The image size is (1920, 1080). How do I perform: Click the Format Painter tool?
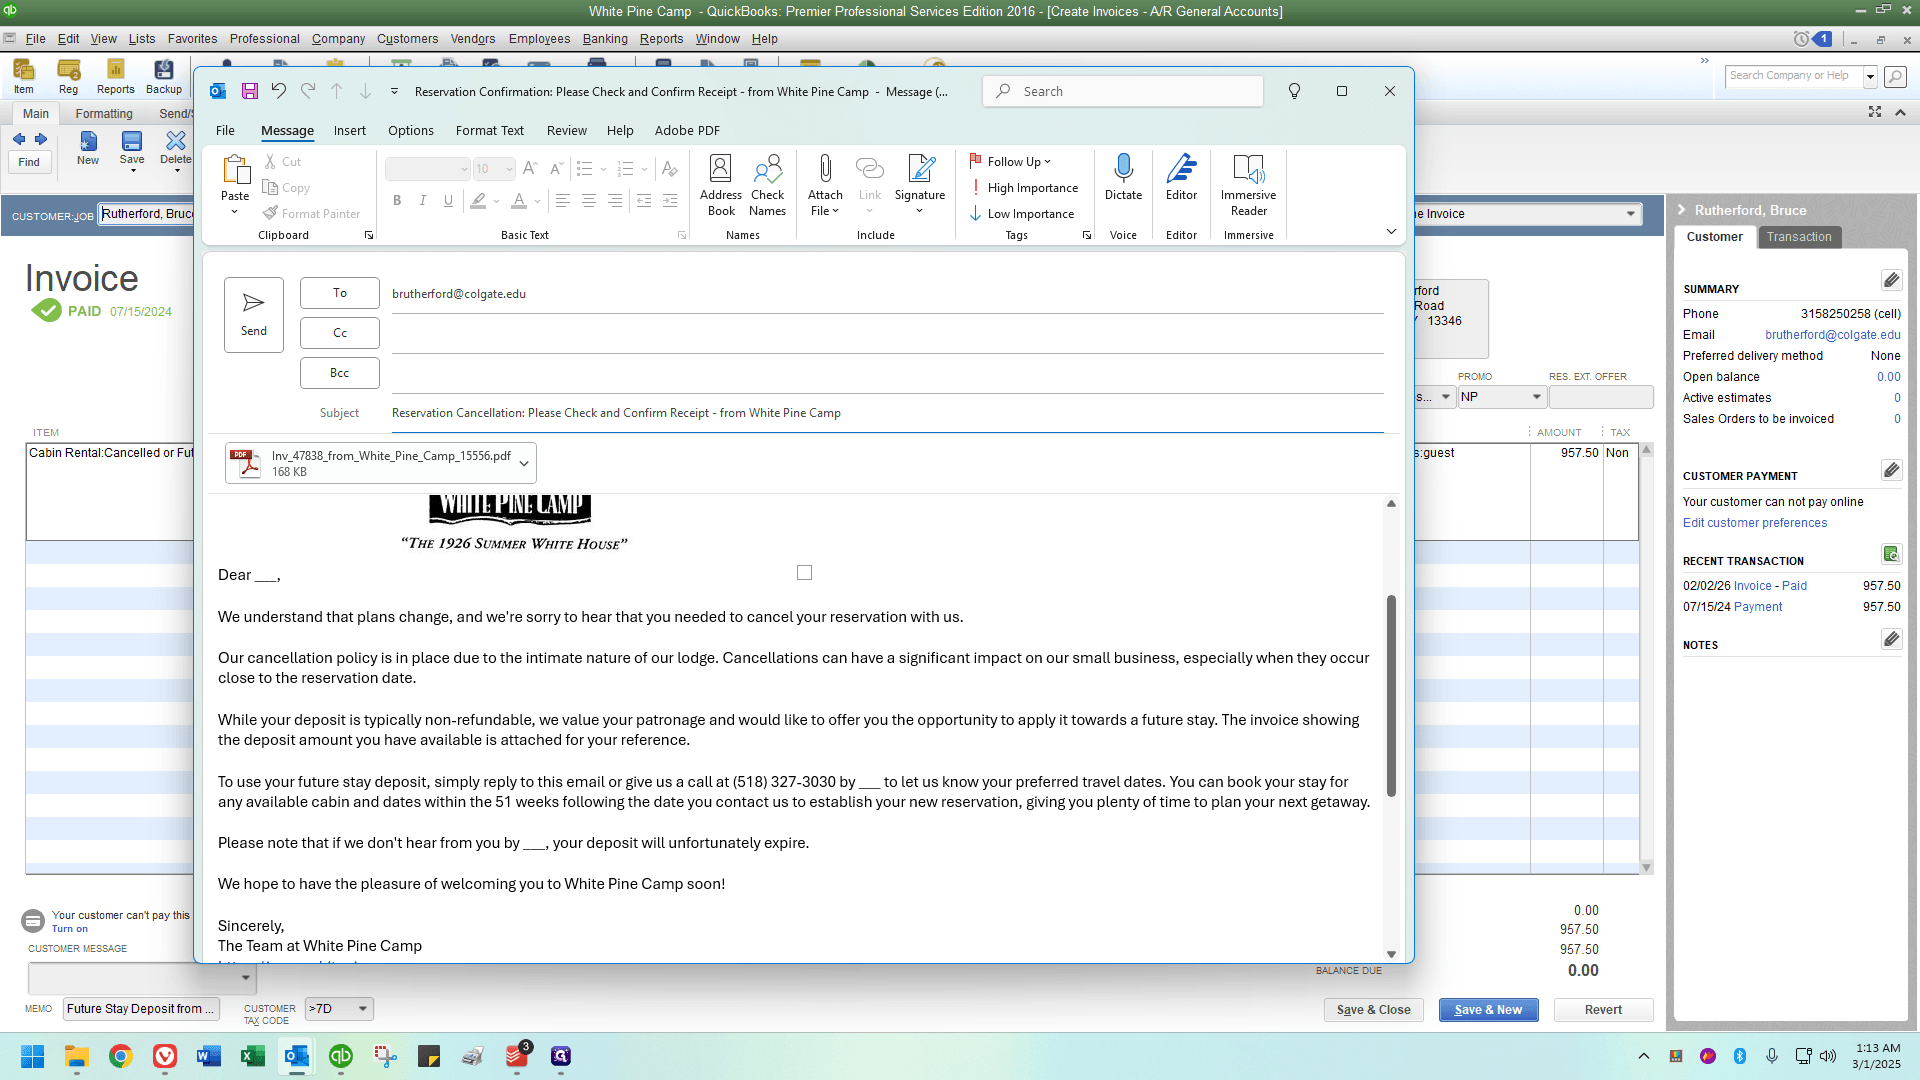point(311,214)
